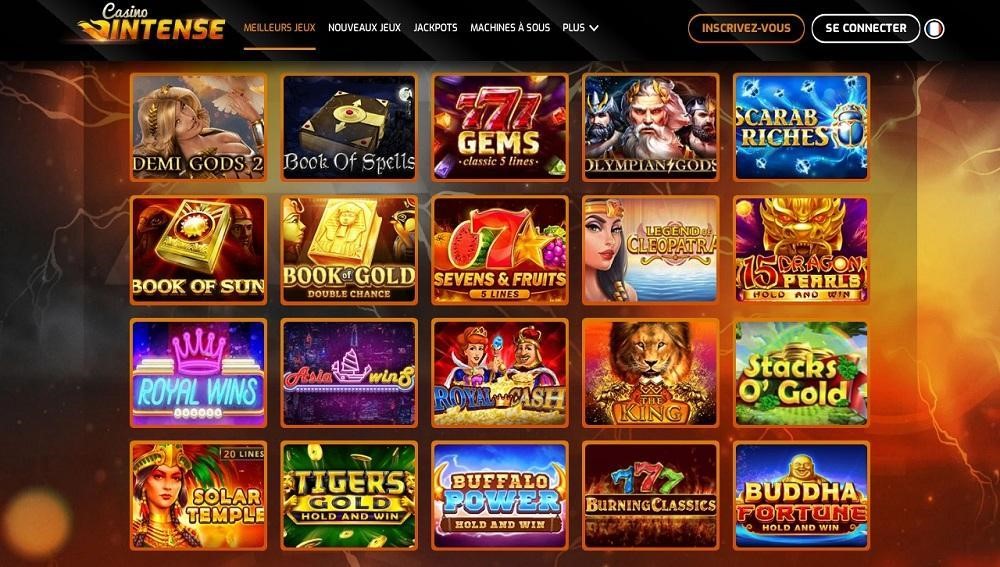The height and width of the screenshot is (567, 1000).
Task: Choose the Legend of Cleopatra game
Action: [x=651, y=249]
